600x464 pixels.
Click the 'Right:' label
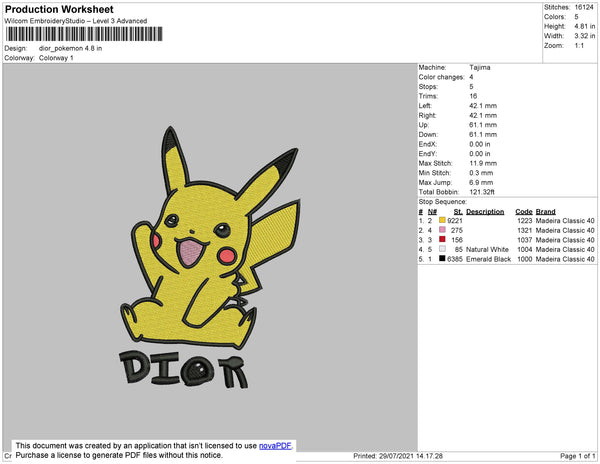427,116
